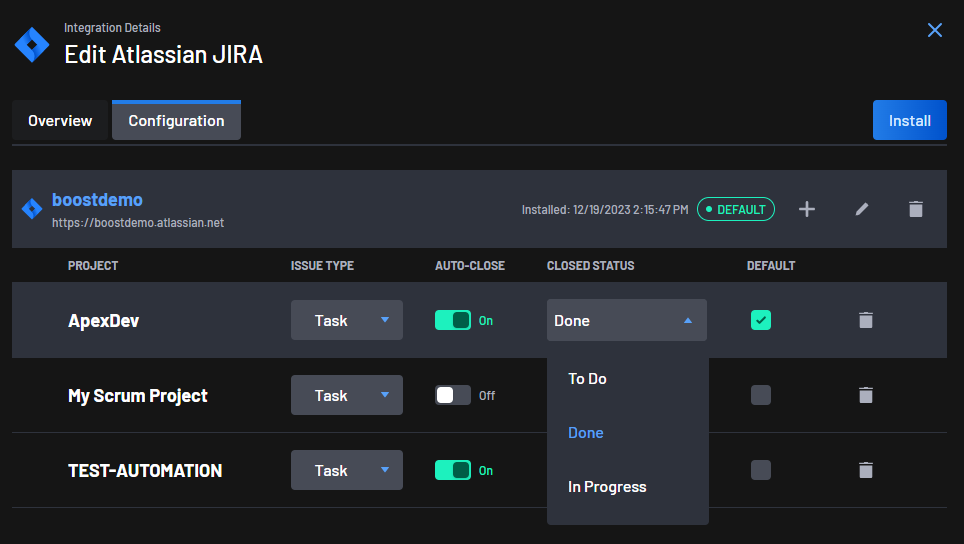Open issue type dropdown for ApexDev

[347, 320]
